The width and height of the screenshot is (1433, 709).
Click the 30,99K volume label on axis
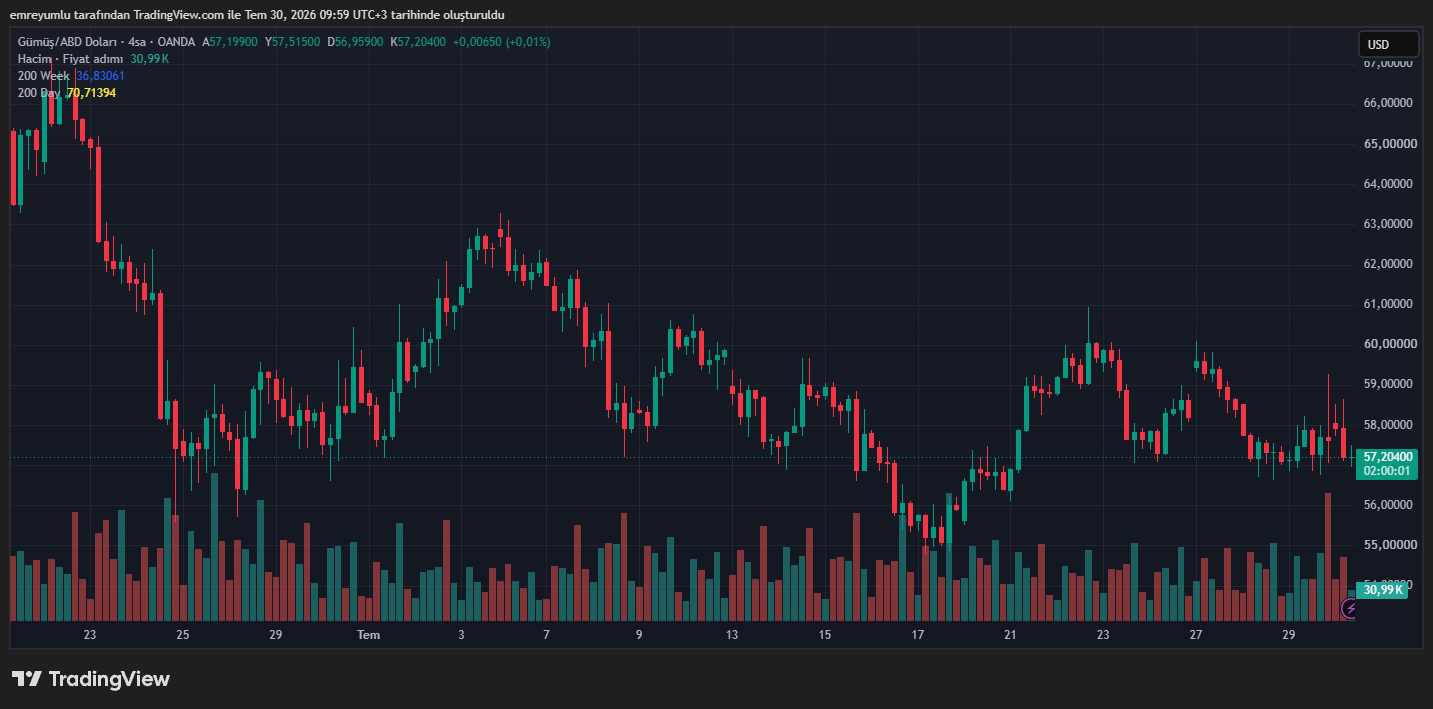(1383, 590)
